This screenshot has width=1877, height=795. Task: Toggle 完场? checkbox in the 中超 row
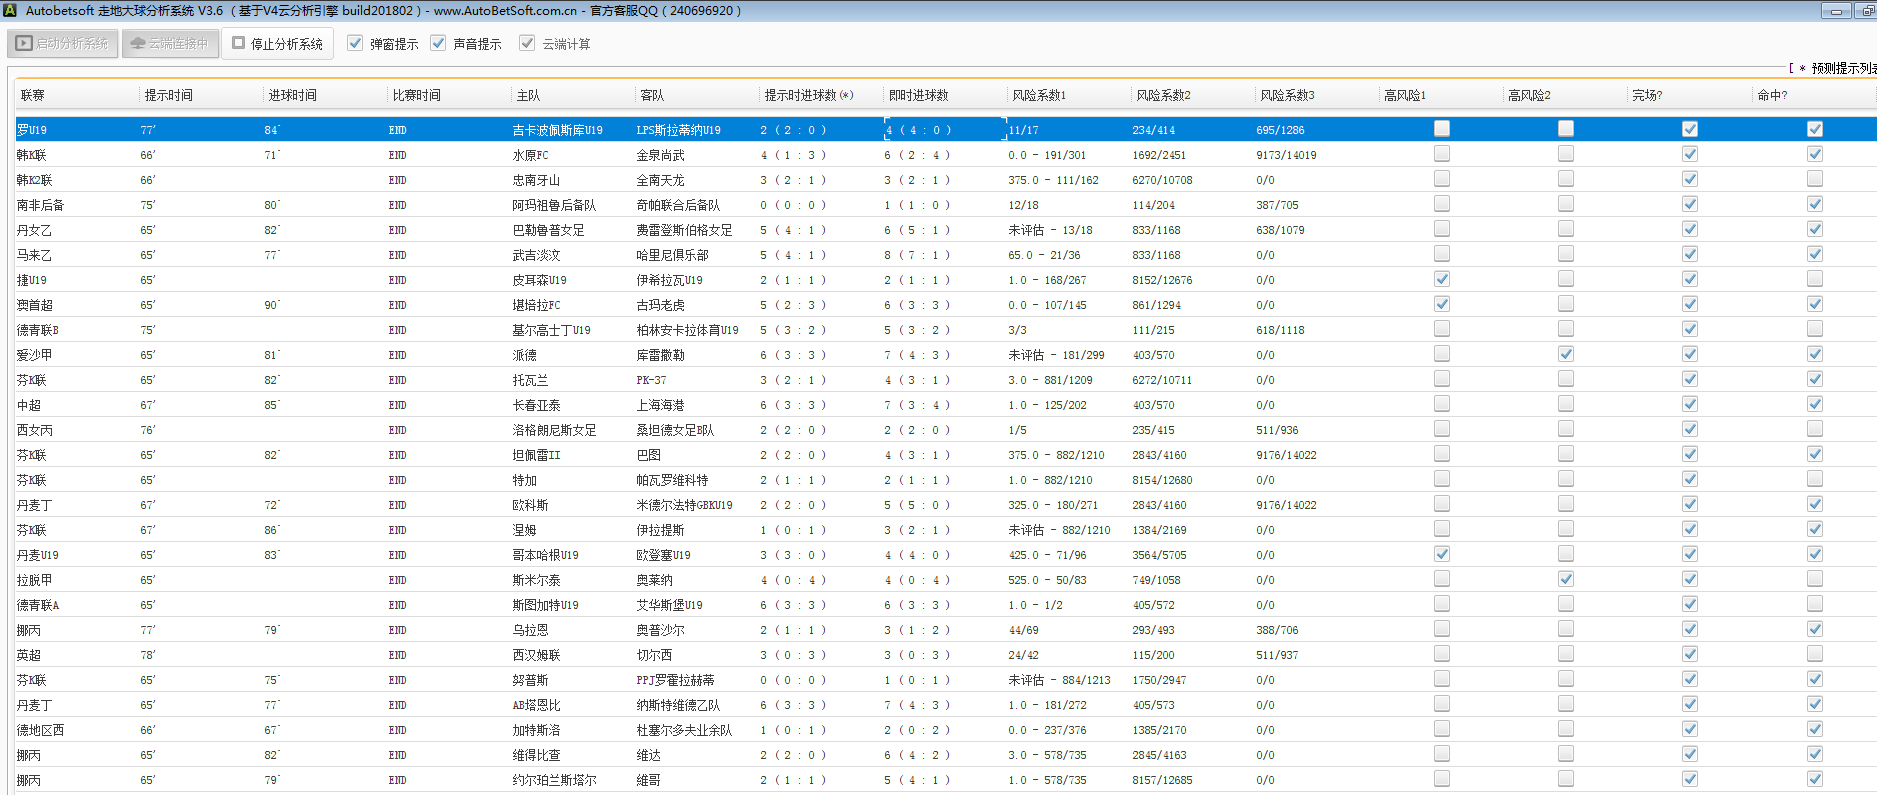[1690, 404]
